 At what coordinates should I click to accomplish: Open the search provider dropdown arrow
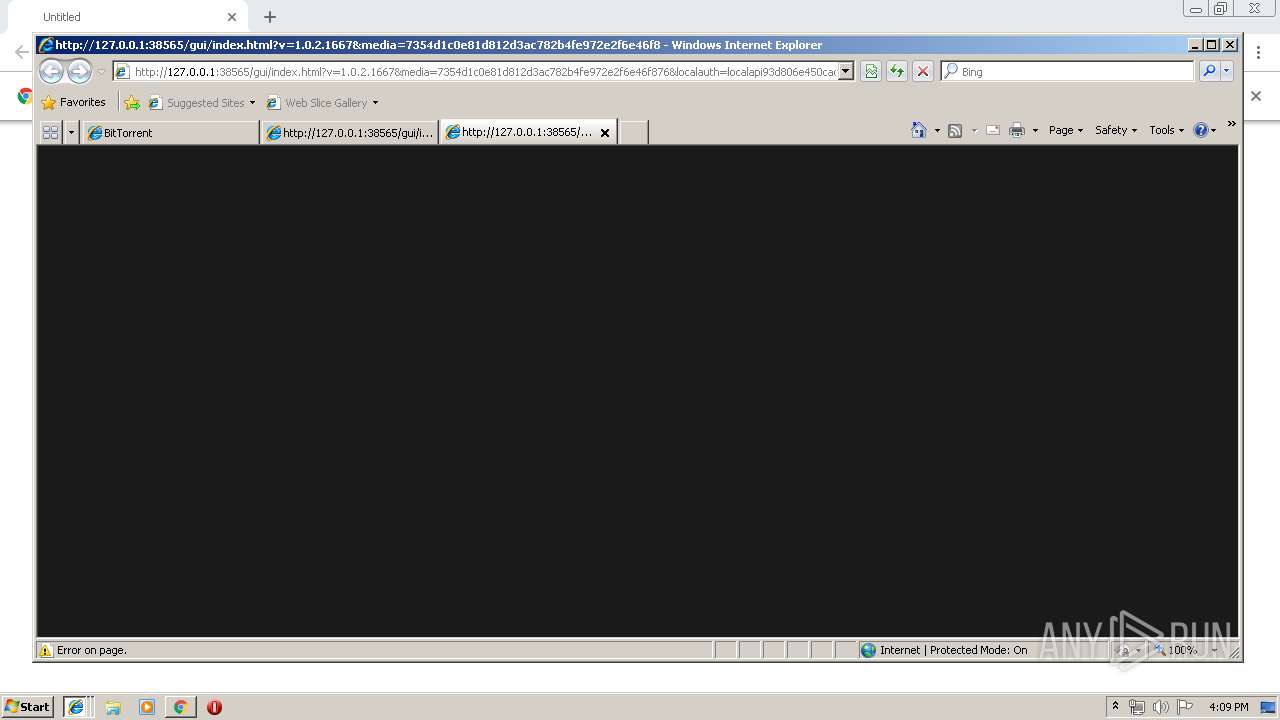tap(1227, 72)
